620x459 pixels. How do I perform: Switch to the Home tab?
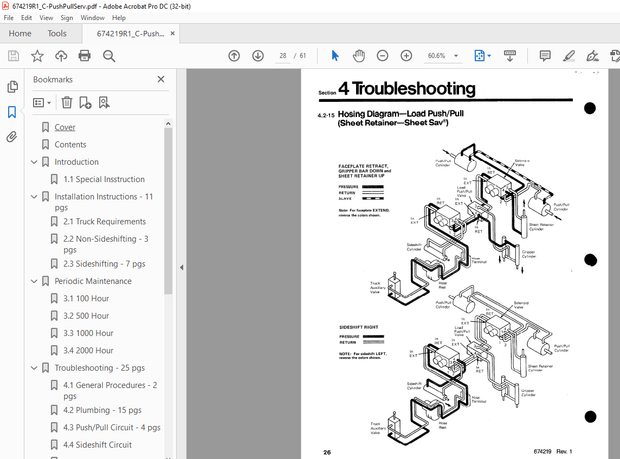(20, 34)
